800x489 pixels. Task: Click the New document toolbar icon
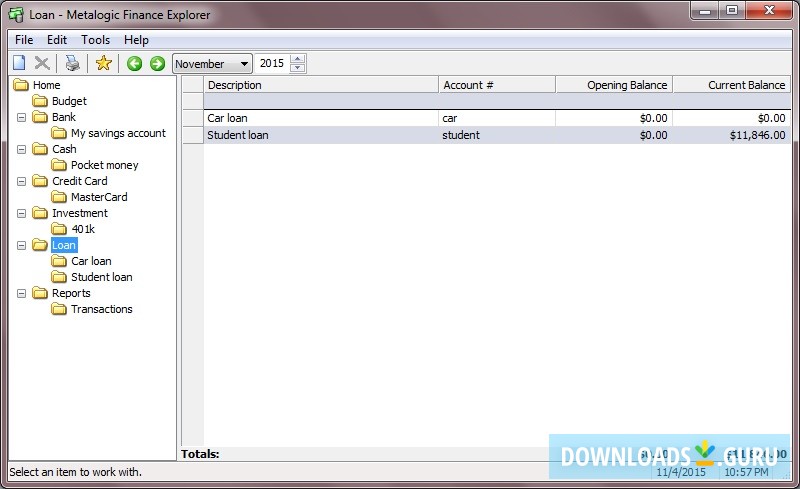tap(19, 63)
